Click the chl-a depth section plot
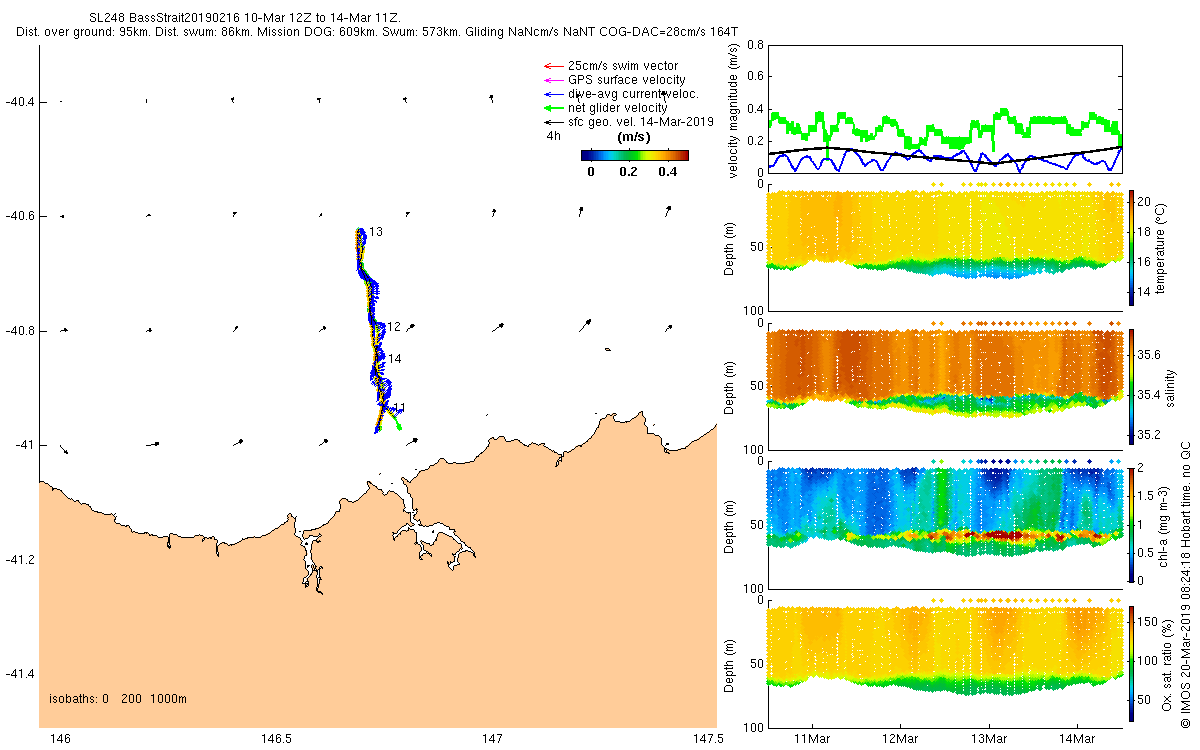Screen dimensions: 1200x750 (944, 525)
